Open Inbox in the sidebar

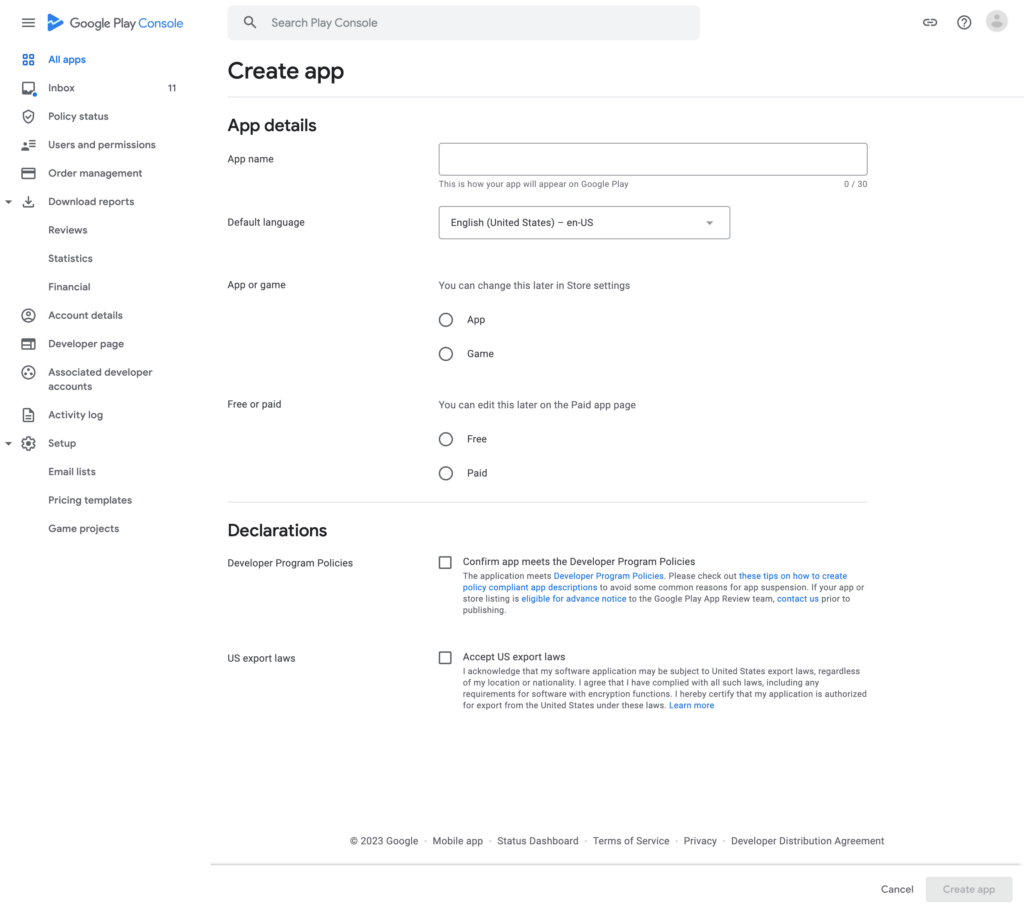(x=61, y=88)
